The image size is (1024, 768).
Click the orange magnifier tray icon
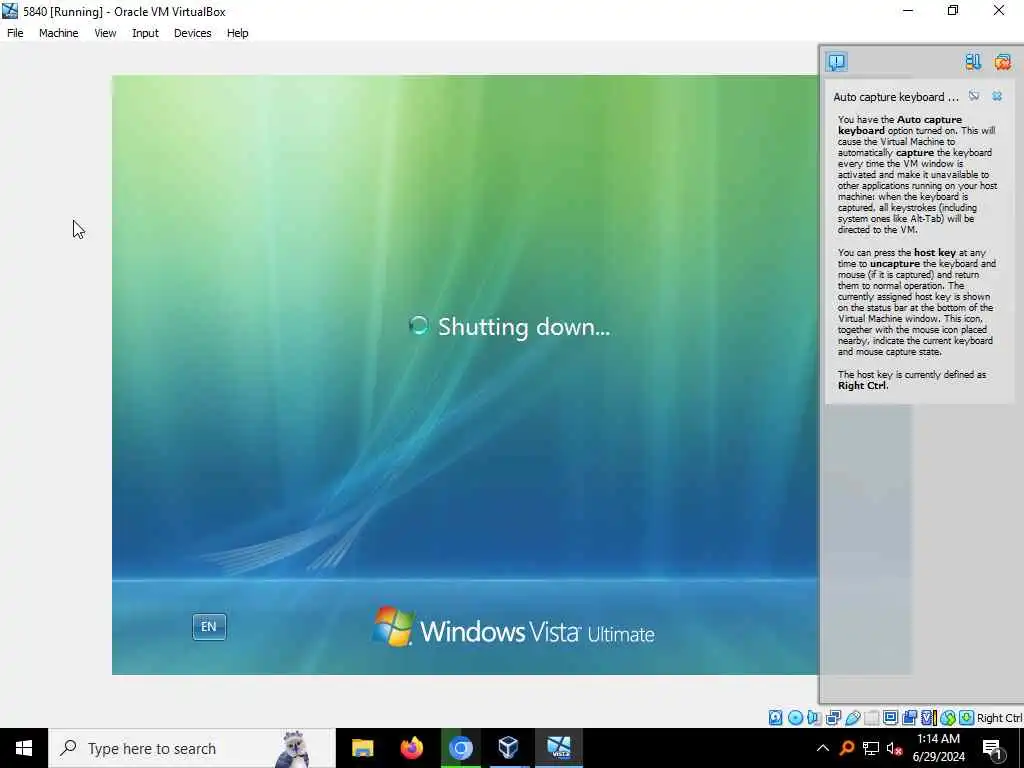(847, 748)
